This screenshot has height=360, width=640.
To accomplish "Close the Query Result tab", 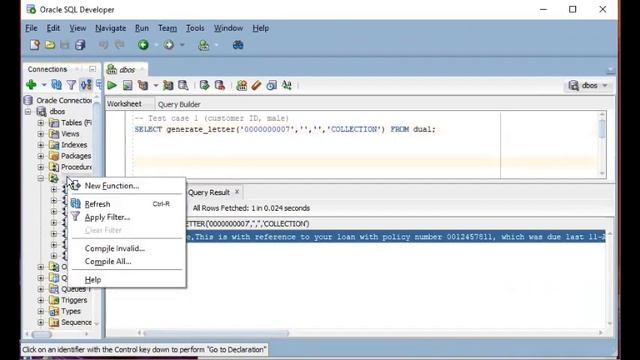I will coord(237,192).
